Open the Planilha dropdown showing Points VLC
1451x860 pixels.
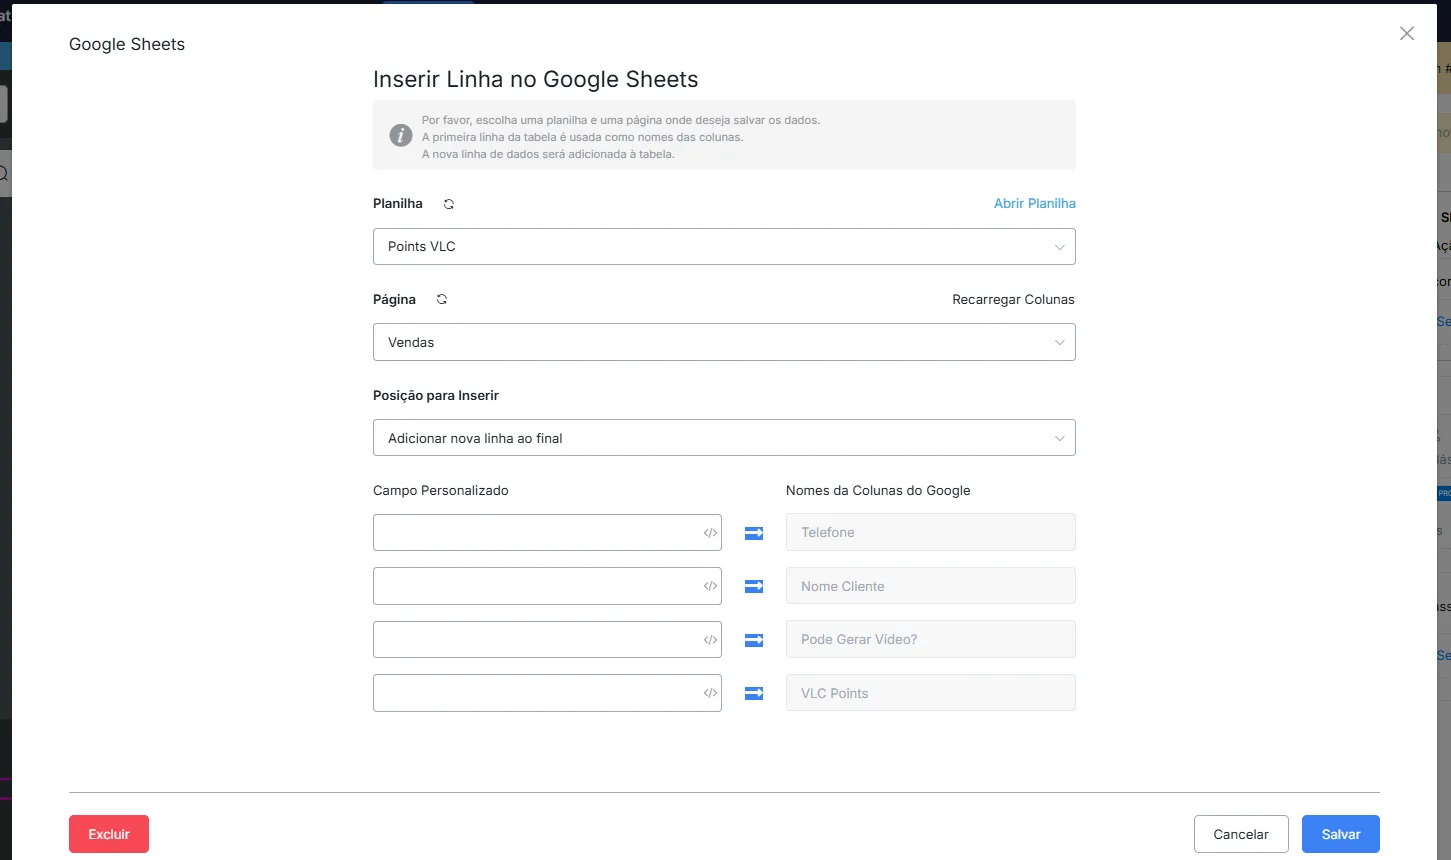(x=724, y=247)
